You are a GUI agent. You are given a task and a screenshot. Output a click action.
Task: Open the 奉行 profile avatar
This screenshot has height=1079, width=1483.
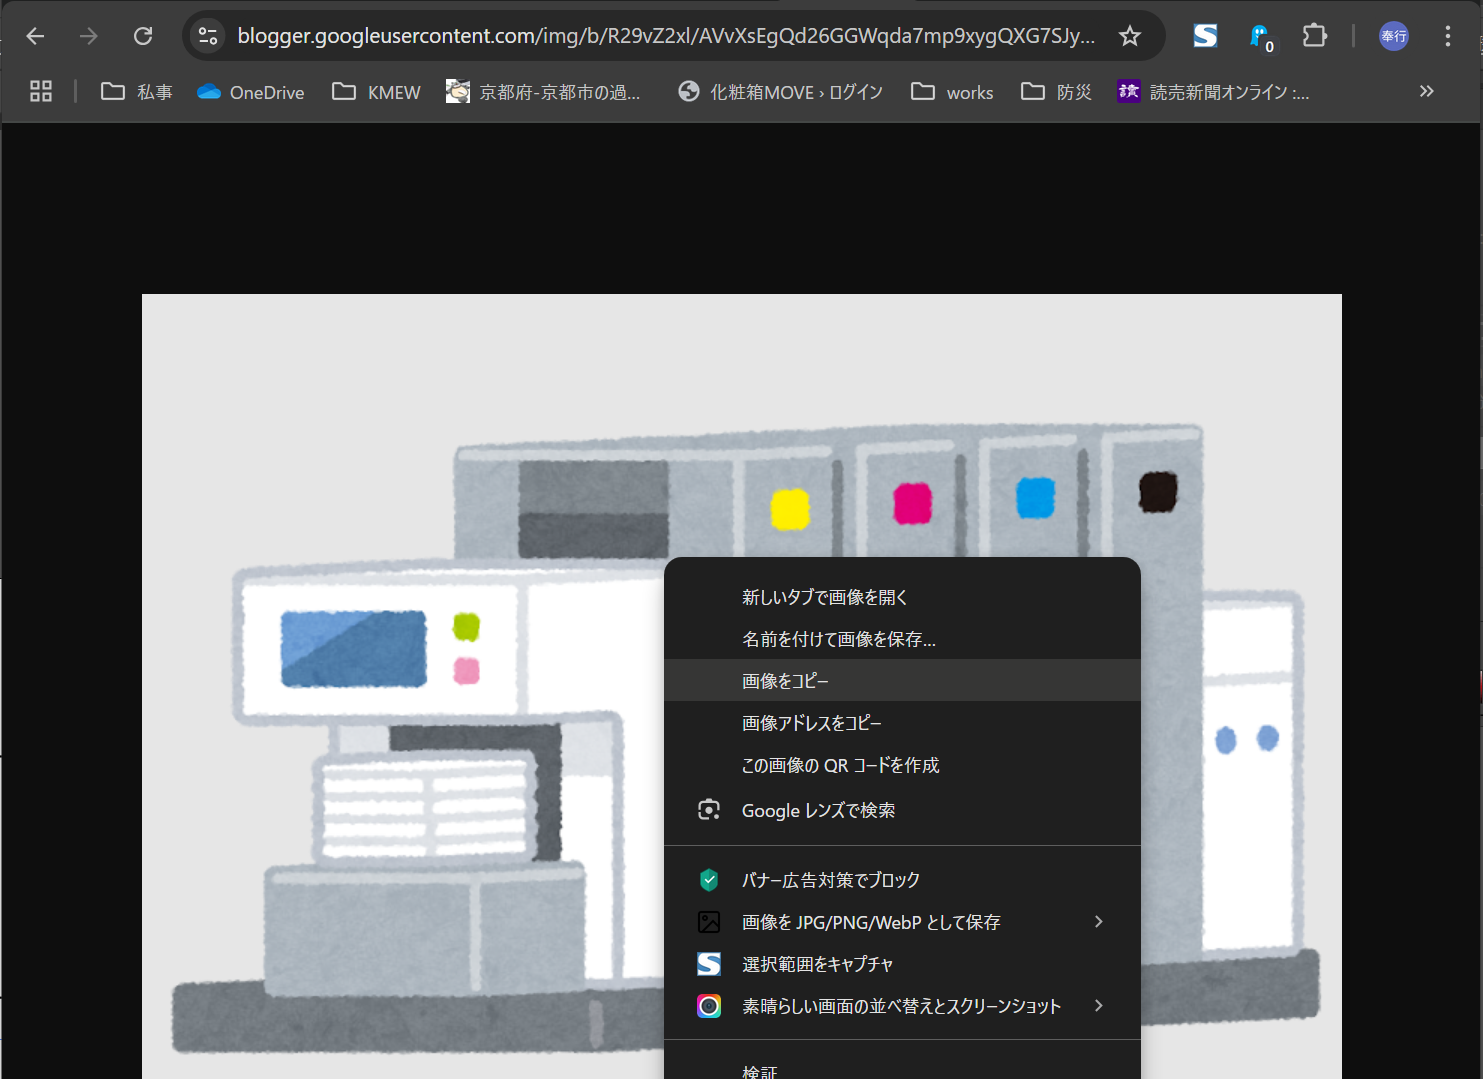coord(1394,36)
